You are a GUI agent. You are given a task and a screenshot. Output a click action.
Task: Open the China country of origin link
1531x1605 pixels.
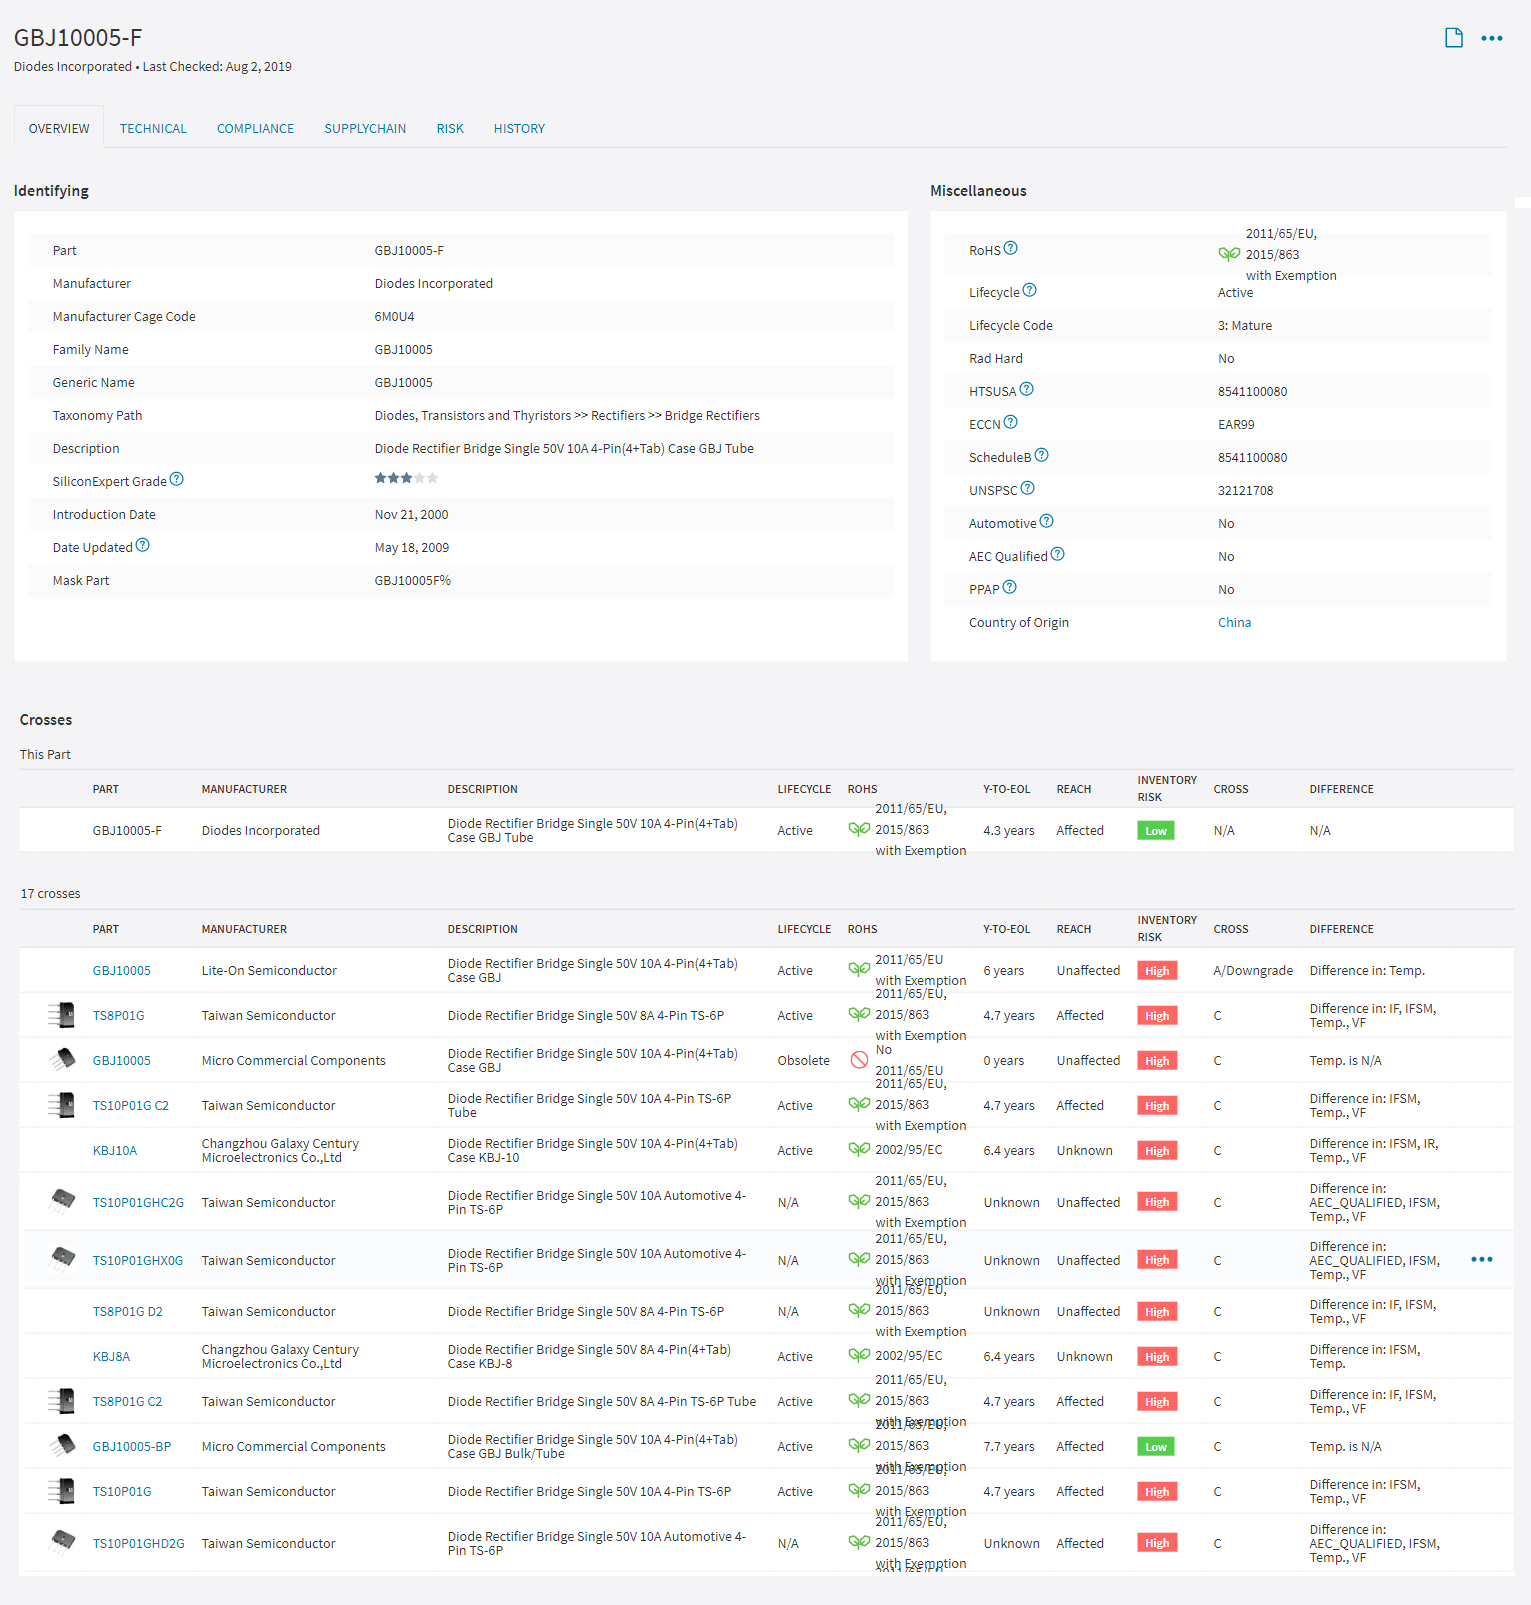[1234, 622]
